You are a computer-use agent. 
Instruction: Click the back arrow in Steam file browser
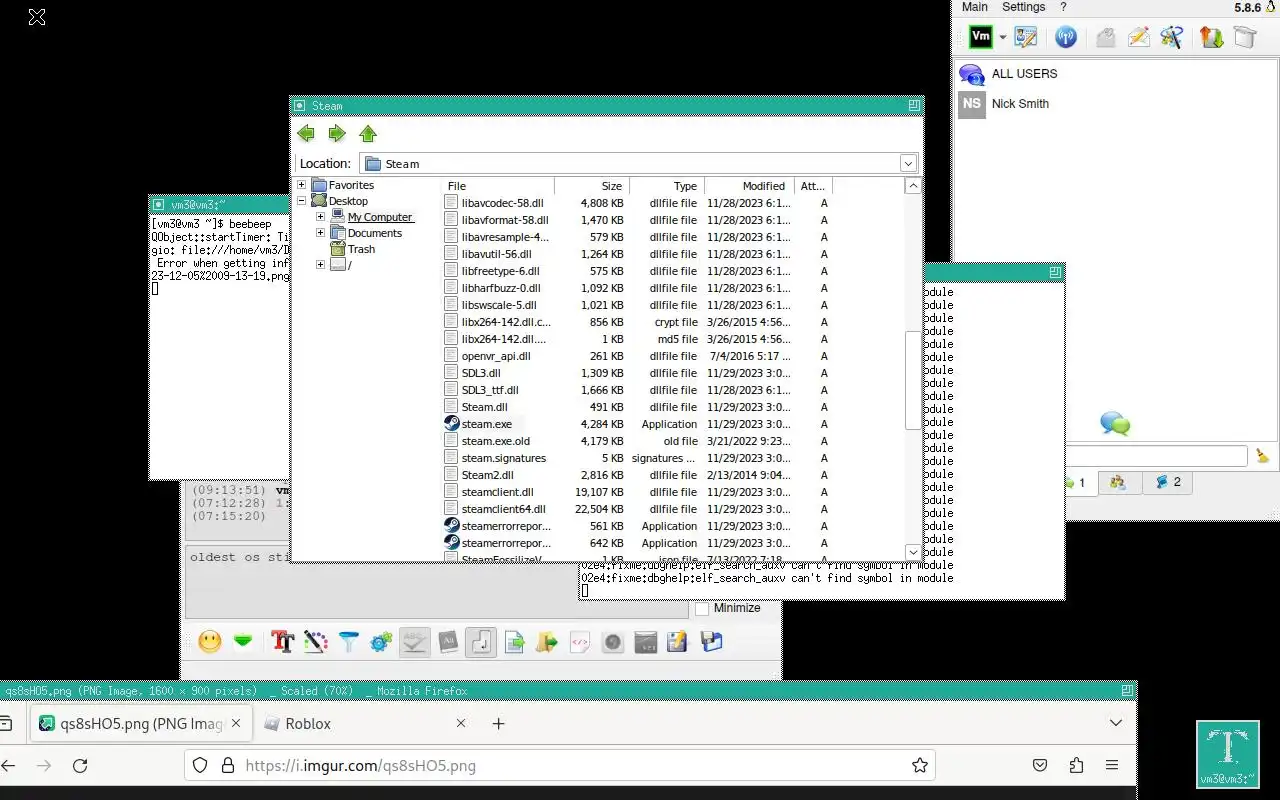[x=306, y=134]
